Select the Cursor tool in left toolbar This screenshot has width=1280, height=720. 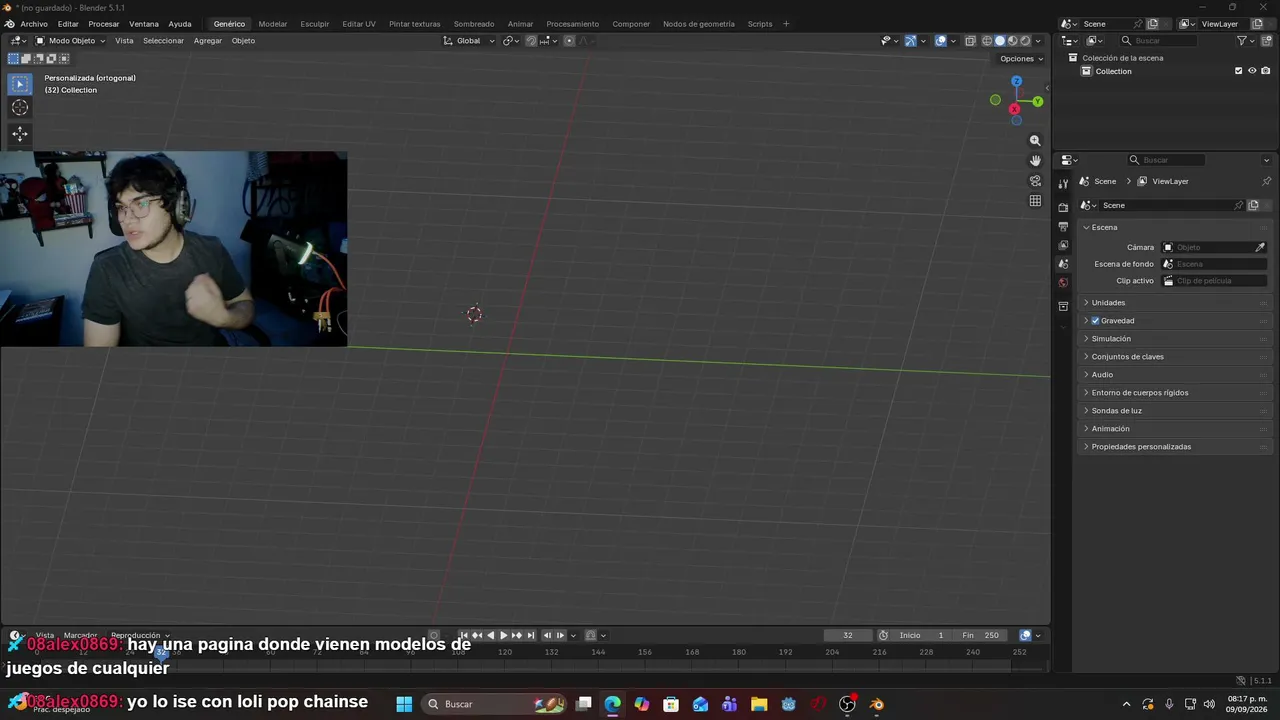(20, 108)
